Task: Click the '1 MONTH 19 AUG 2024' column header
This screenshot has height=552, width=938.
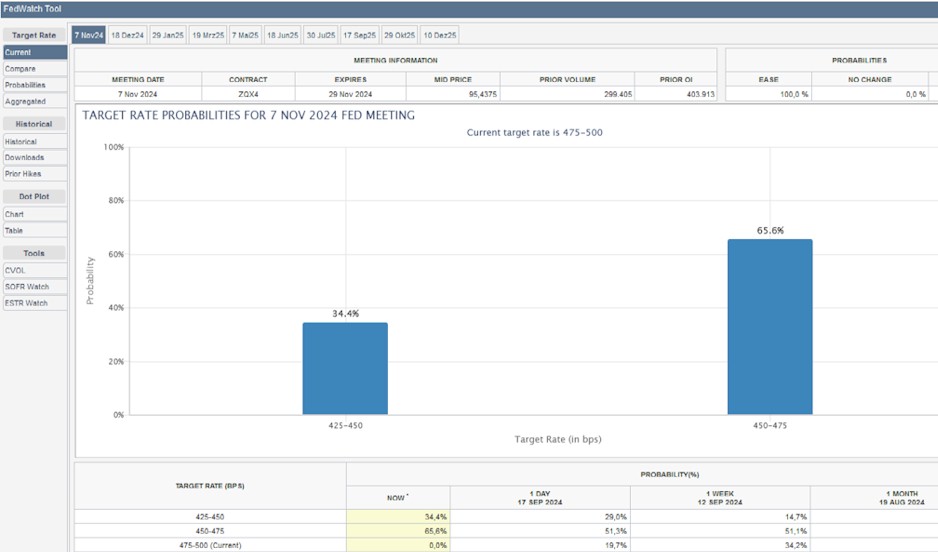Action: 902,498
